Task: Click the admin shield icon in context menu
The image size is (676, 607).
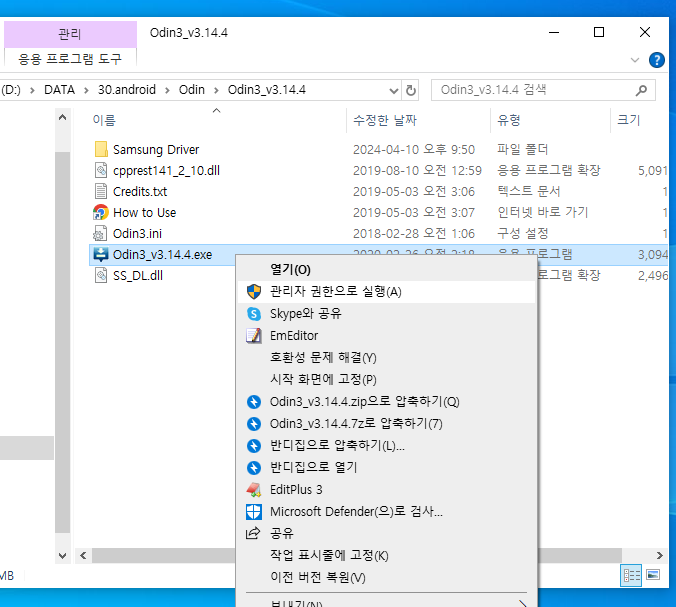Action: (x=254, y=291)
